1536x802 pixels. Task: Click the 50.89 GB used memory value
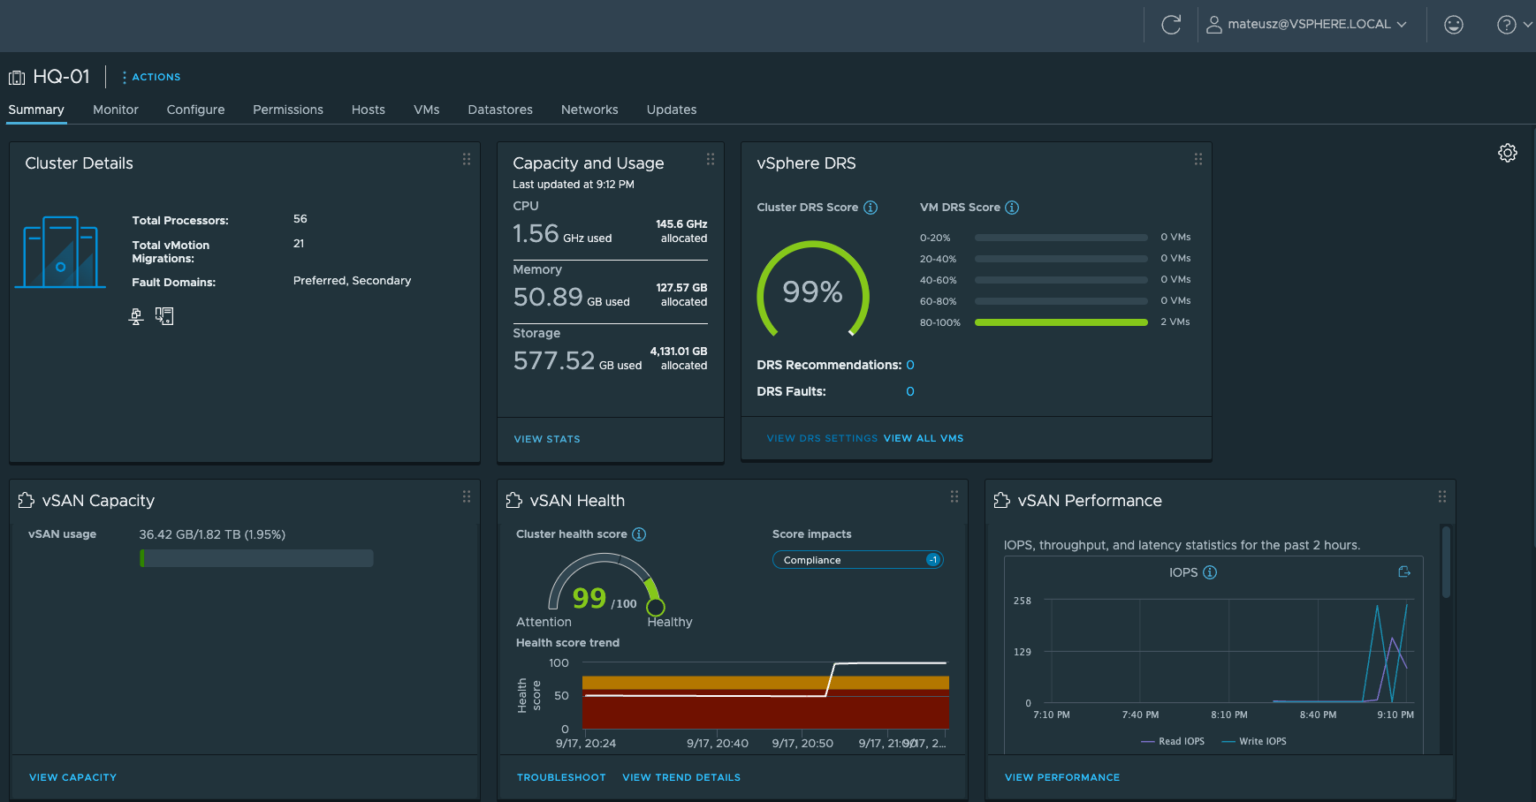571,297
